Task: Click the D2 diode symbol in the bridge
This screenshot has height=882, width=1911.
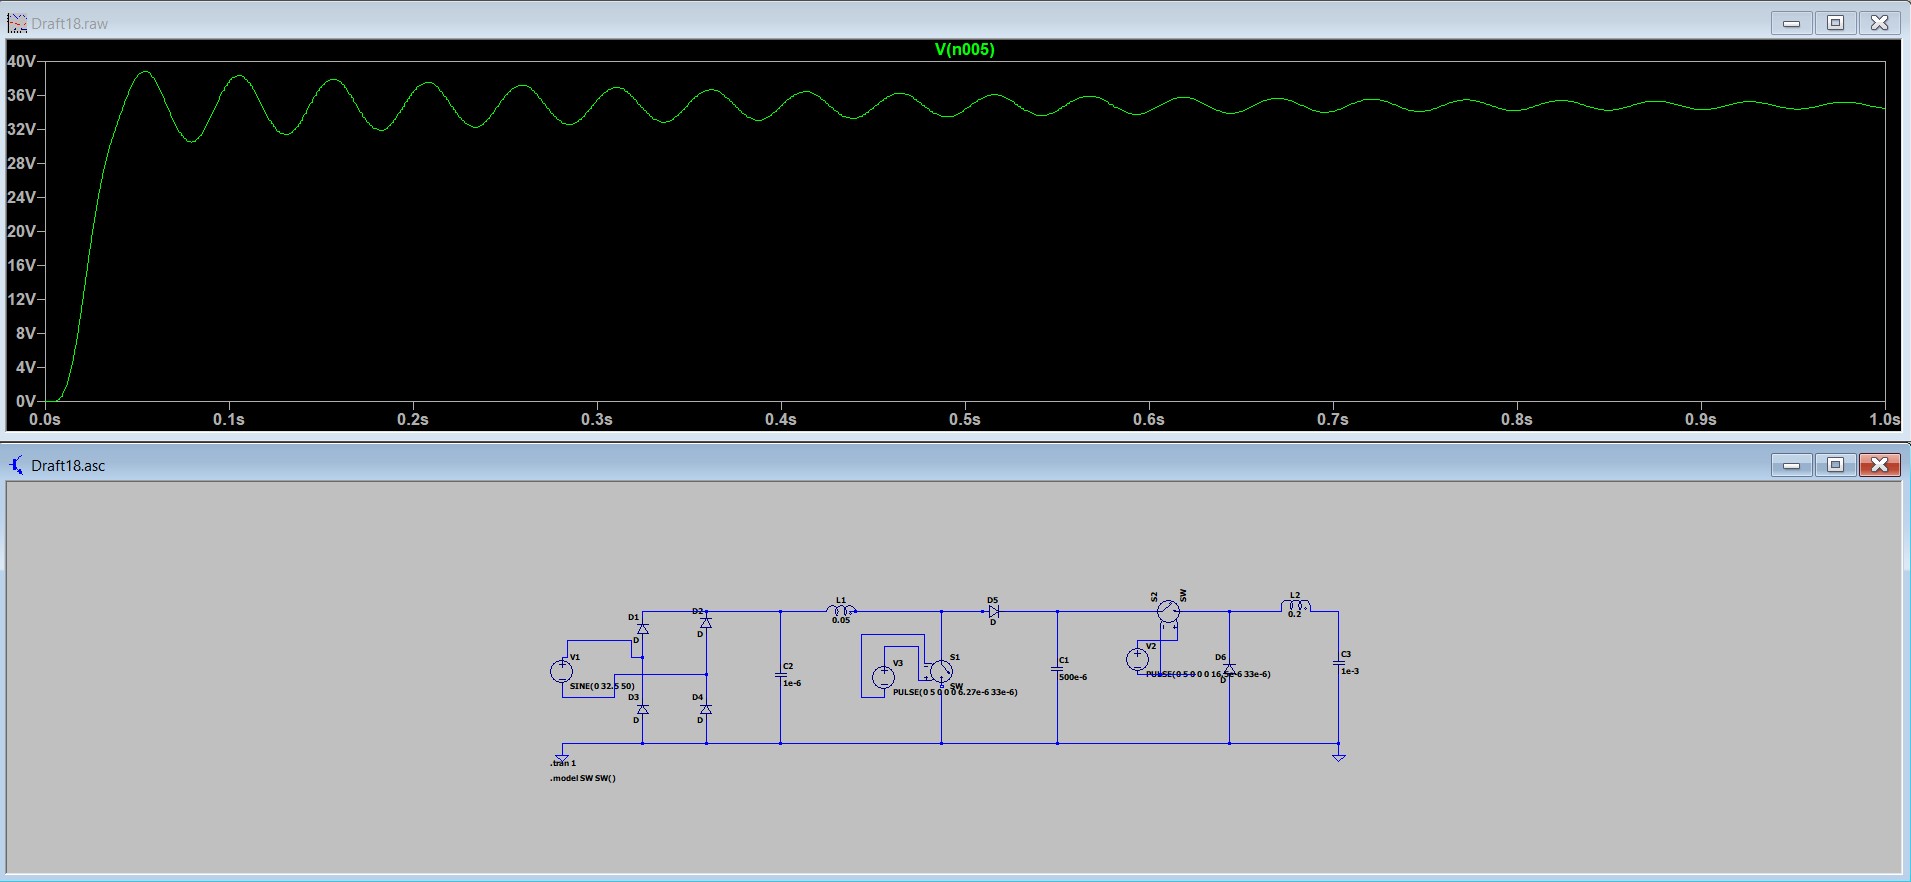Action: [x=706, y=622]
